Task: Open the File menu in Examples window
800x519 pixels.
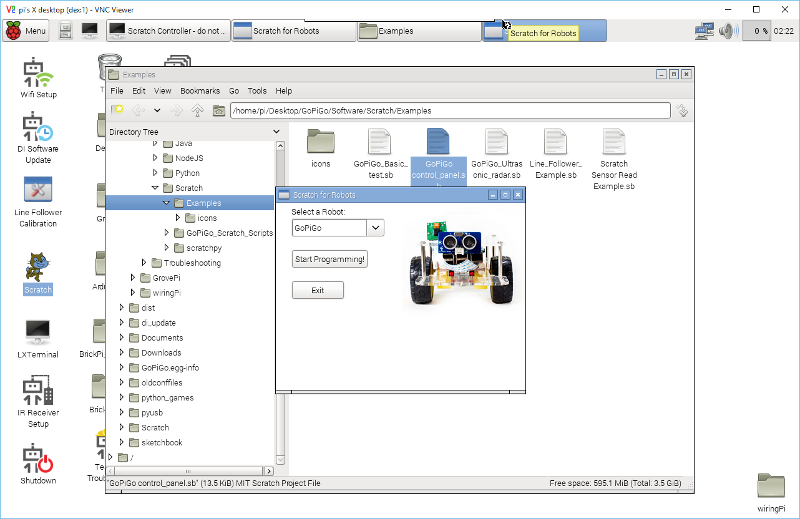Action: pos(117,91)
